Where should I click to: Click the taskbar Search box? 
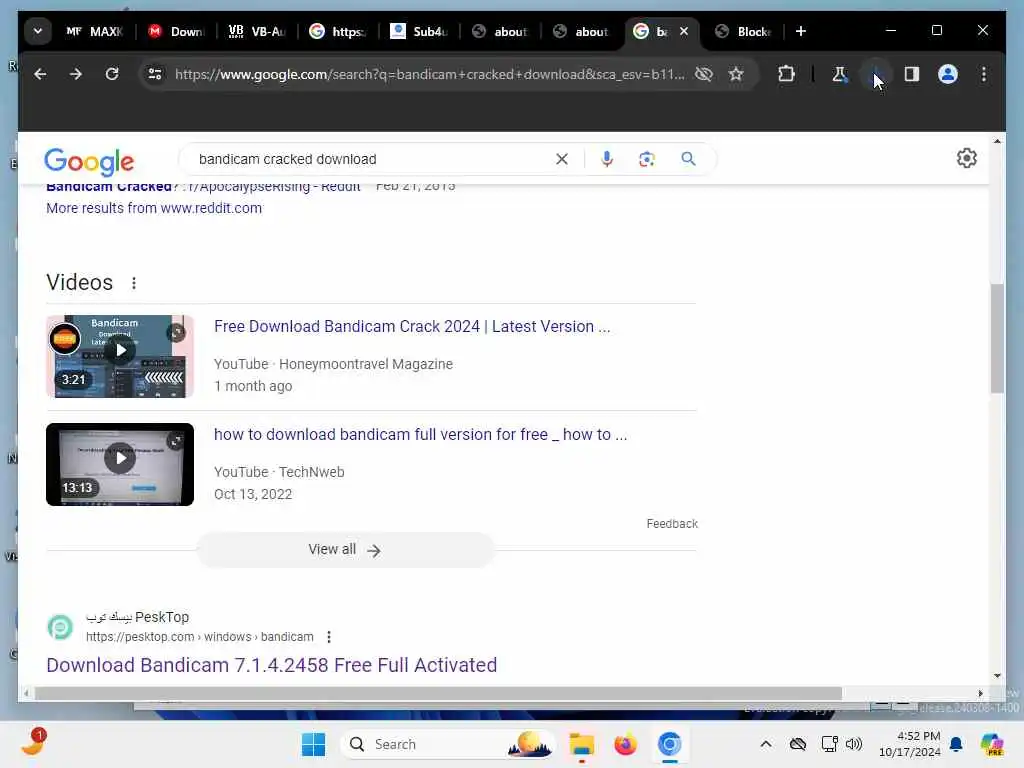tap(448, 744)
